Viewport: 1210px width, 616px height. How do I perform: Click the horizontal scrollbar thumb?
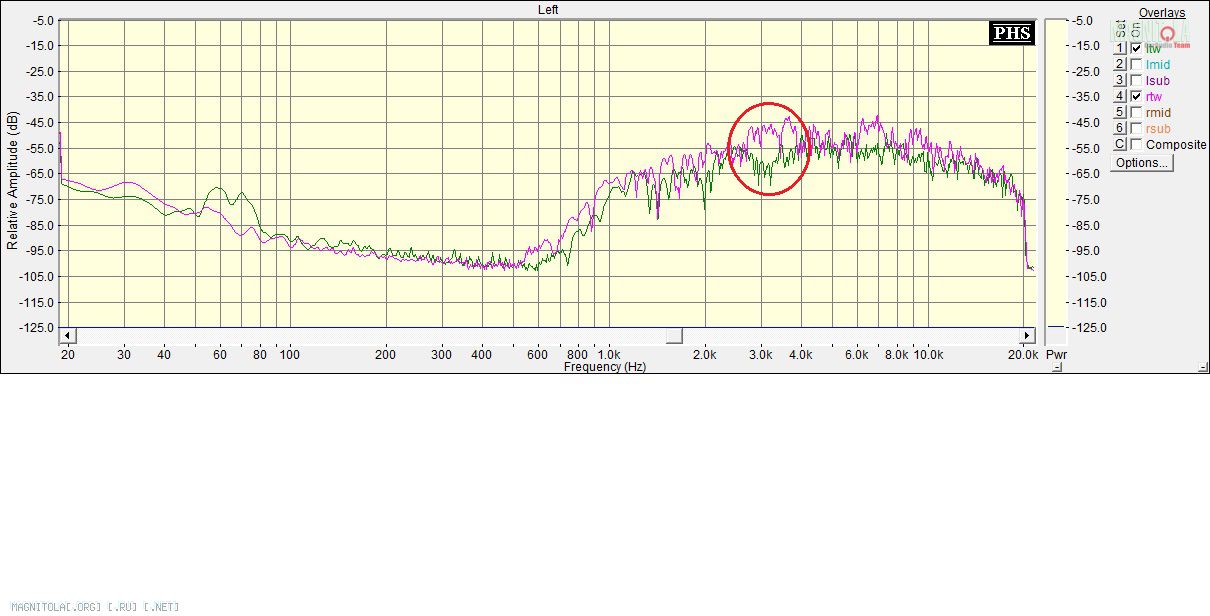point(674,335)
